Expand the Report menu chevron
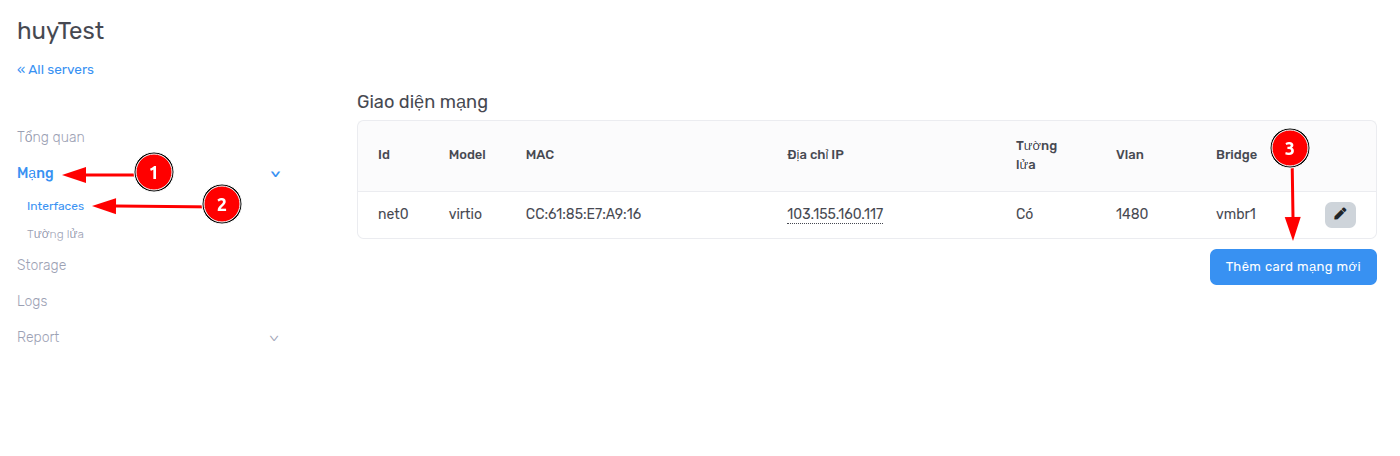The image size is (1400, 456). [275, 338]
